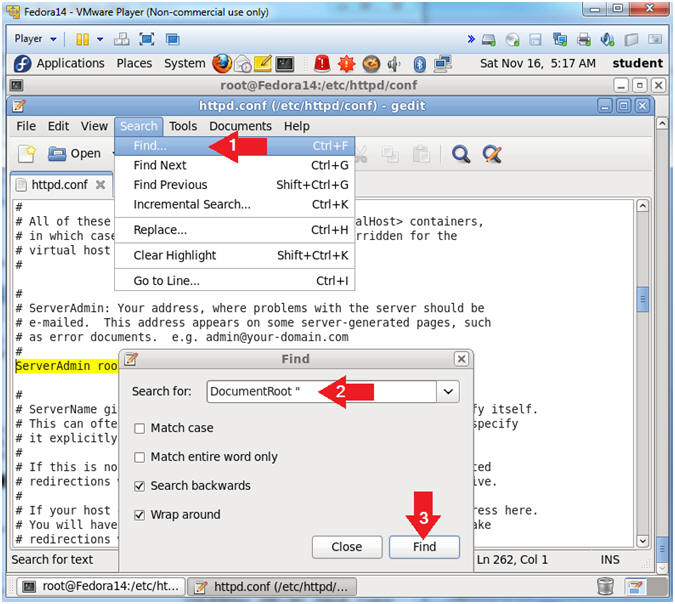The width and height of the screenshot is (675, 604).
Task: Open dropdown arrow next to pause button
Action: [100, 39]
